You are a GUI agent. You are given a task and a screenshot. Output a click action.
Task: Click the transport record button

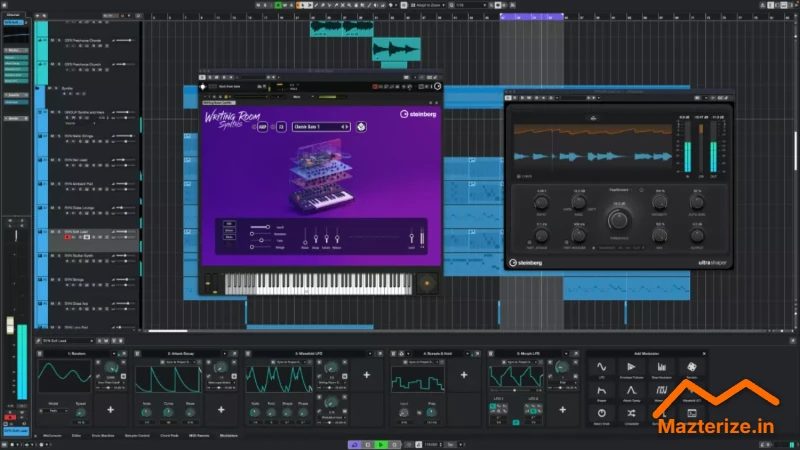394,445
